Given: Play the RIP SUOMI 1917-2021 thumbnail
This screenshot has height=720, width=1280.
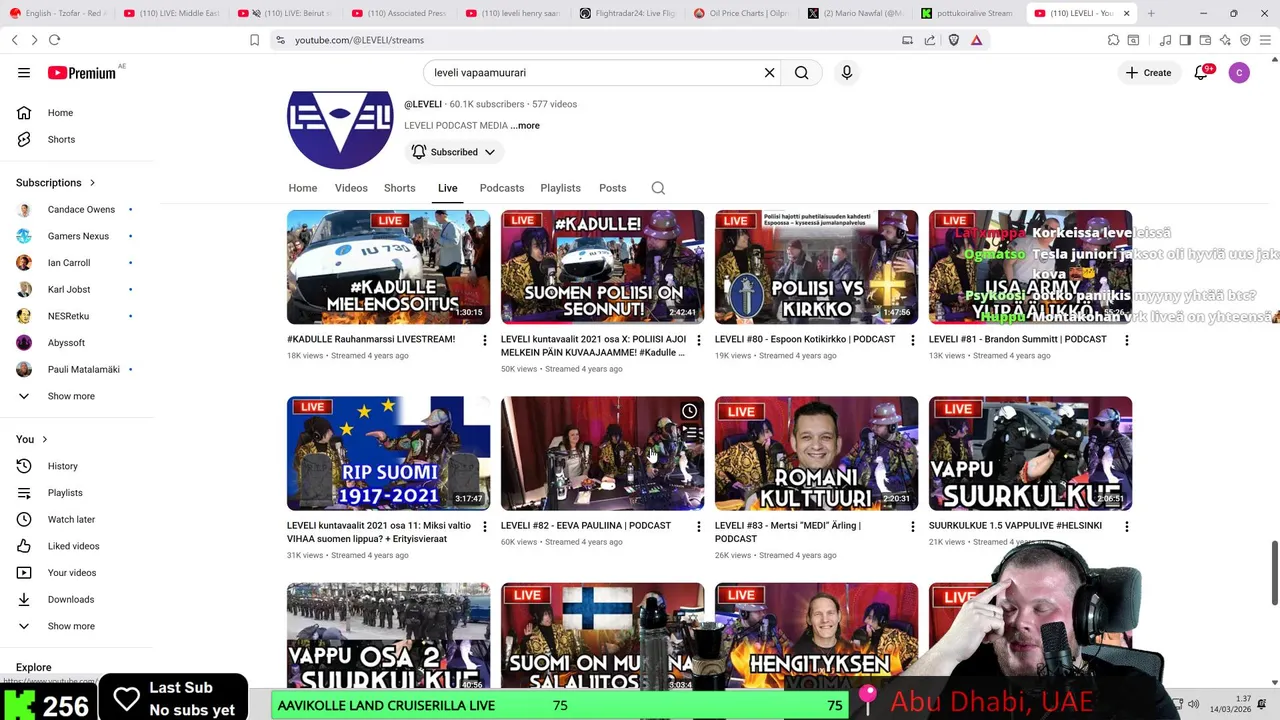Looking at the screenshot, I should coord(388,453).
